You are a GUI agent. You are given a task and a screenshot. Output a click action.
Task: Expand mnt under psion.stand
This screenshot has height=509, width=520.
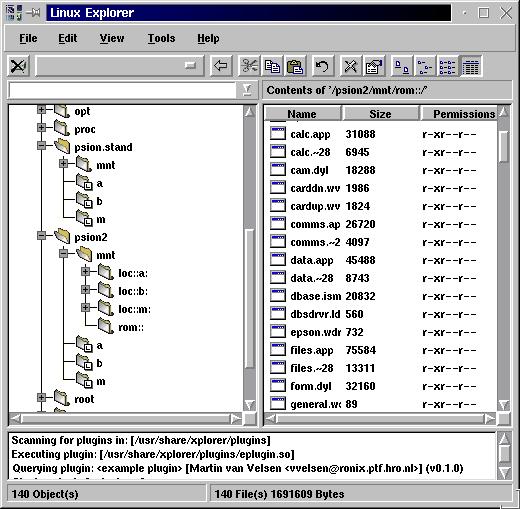point(63,163)
